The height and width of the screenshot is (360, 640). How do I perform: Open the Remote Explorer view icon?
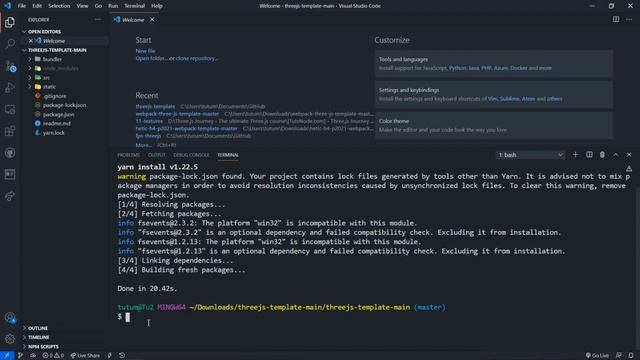(10, 109)
